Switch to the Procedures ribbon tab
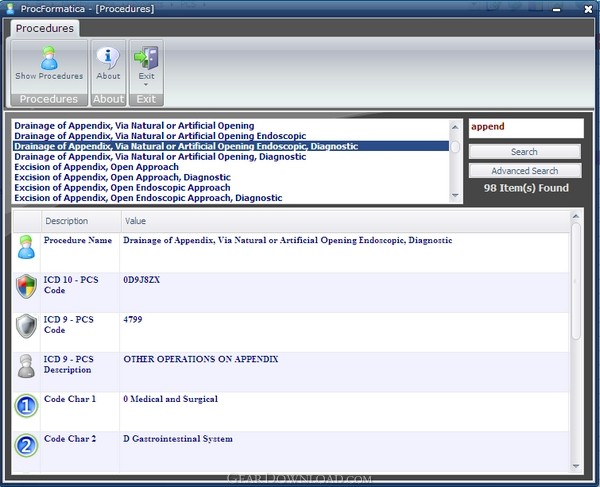The height and width of the screenshot is (487, 600). click(x=45, y=28)
